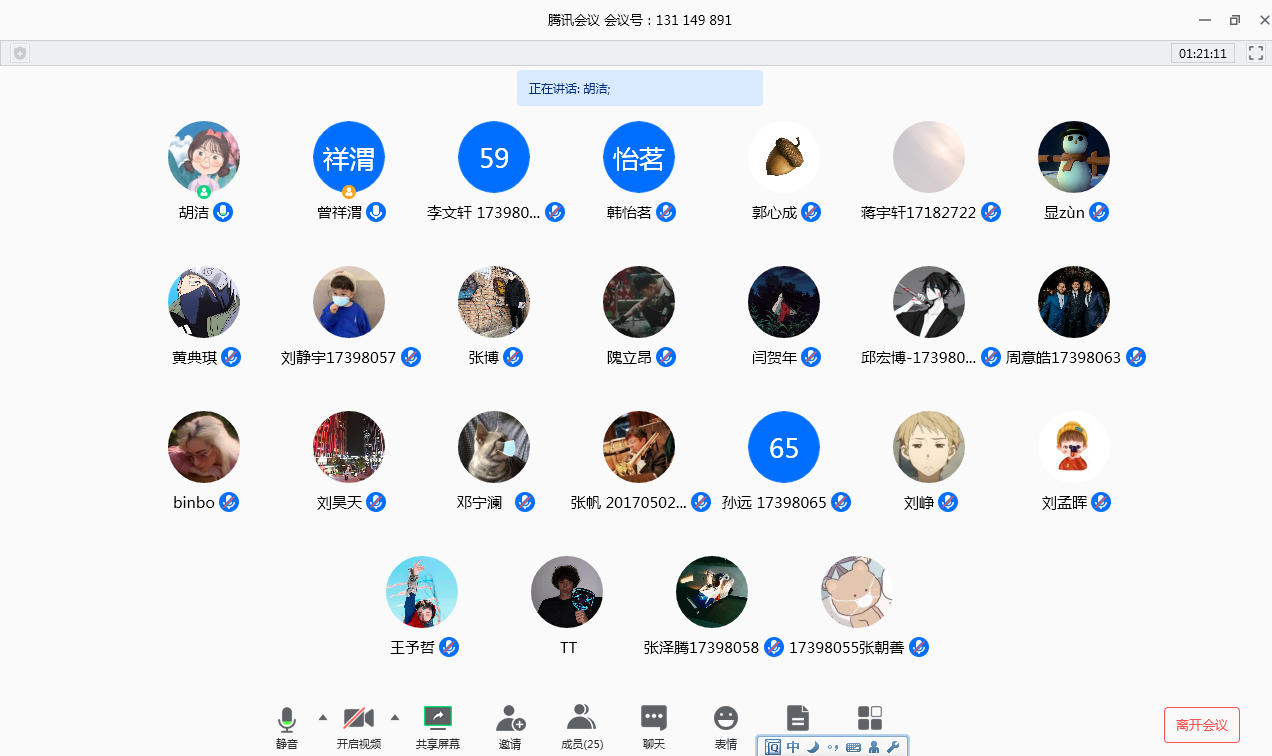Viewport: 1272px width, 756px height.
Task: Enter full screen using the top-right icon
Action: [x=1256, y=53]
